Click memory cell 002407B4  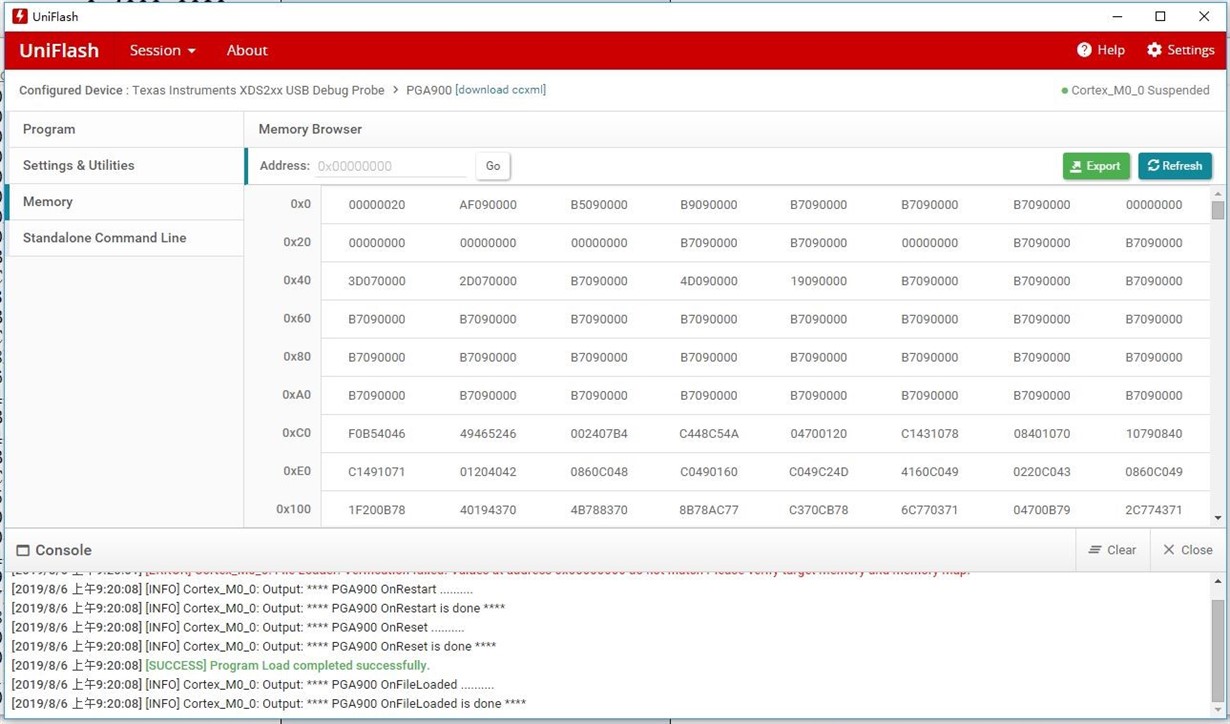599,434
